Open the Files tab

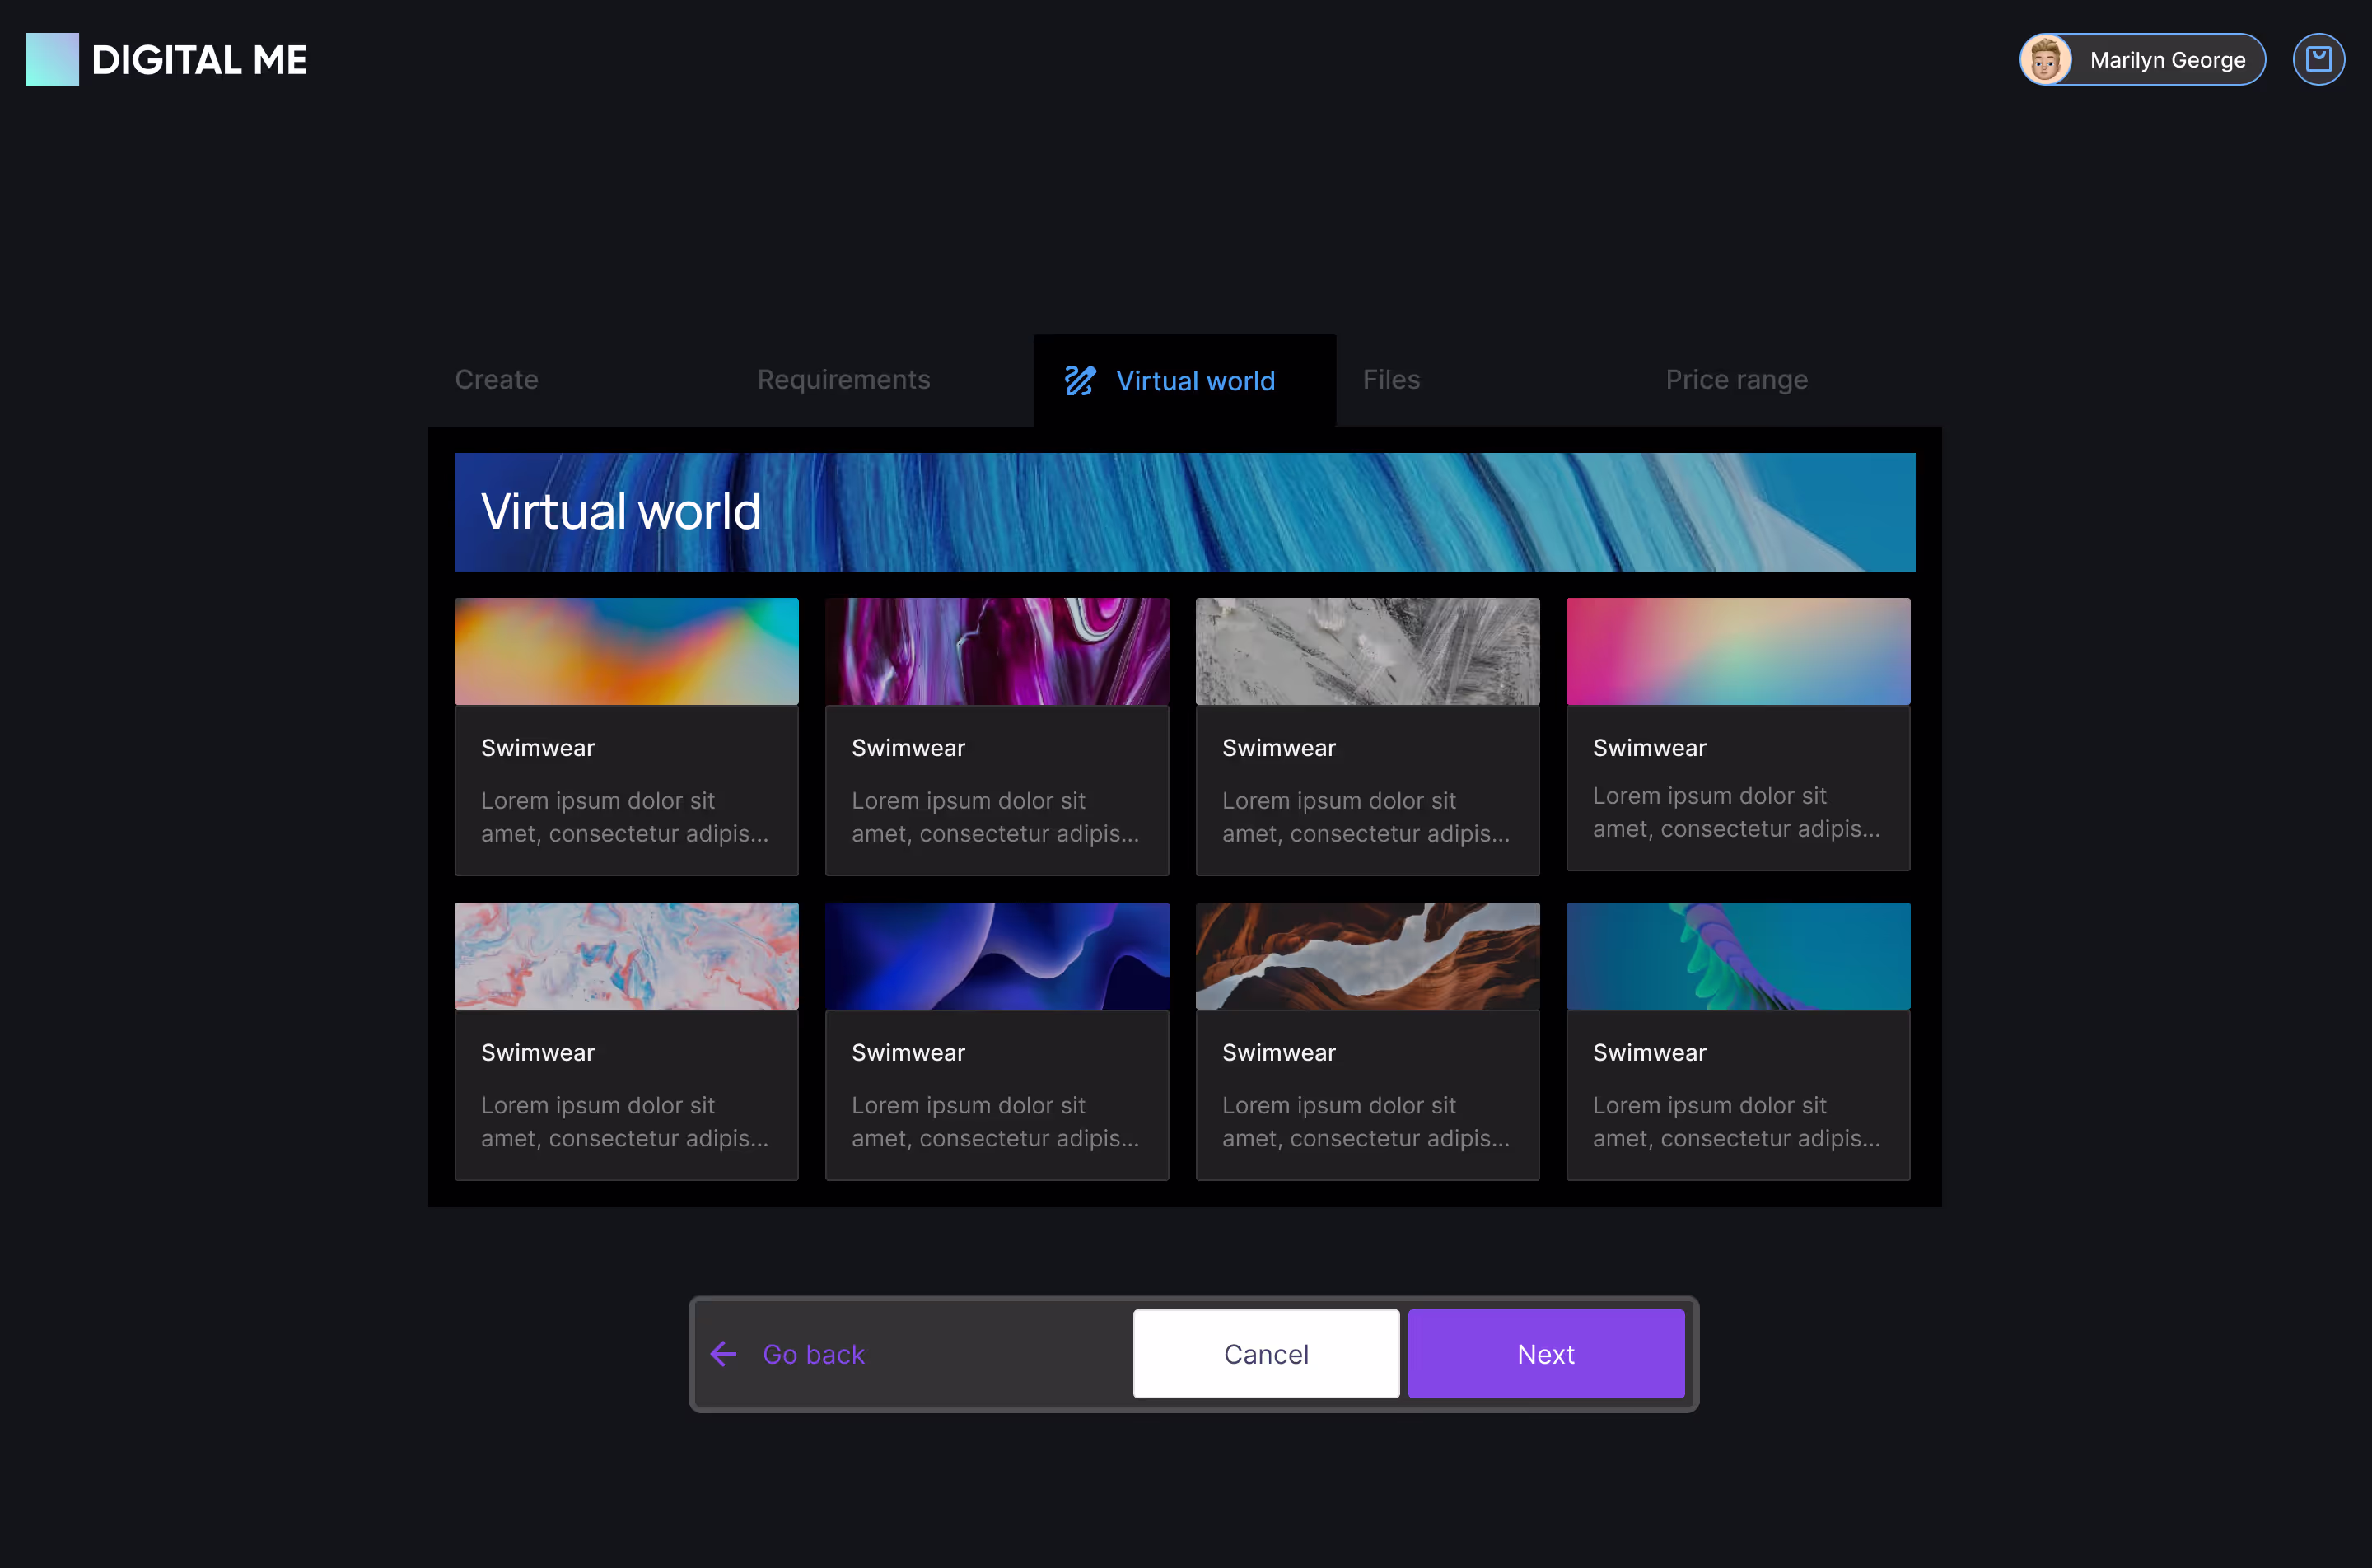1390,380
